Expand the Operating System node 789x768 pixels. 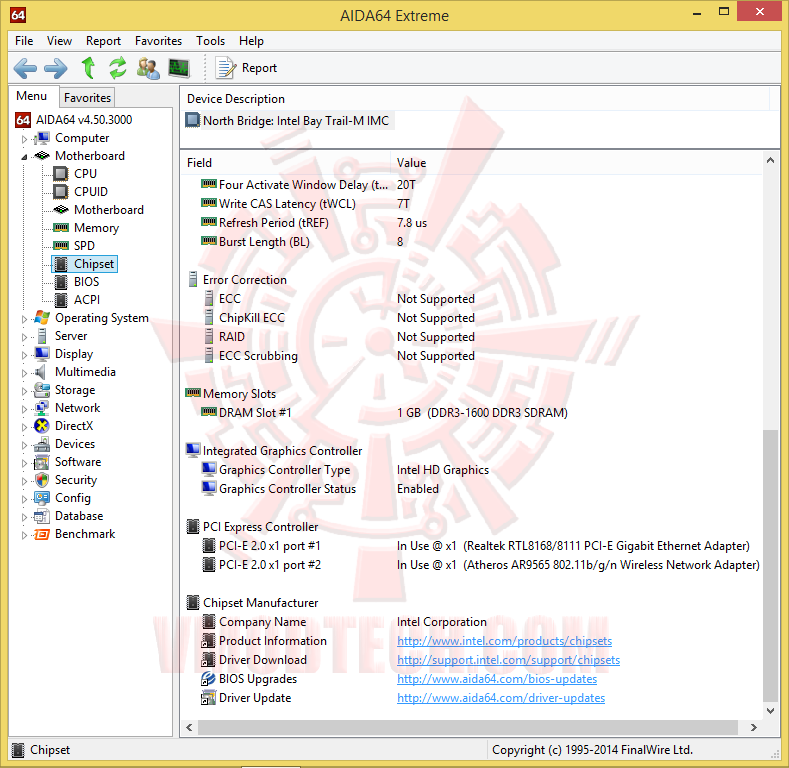[24, 319]
